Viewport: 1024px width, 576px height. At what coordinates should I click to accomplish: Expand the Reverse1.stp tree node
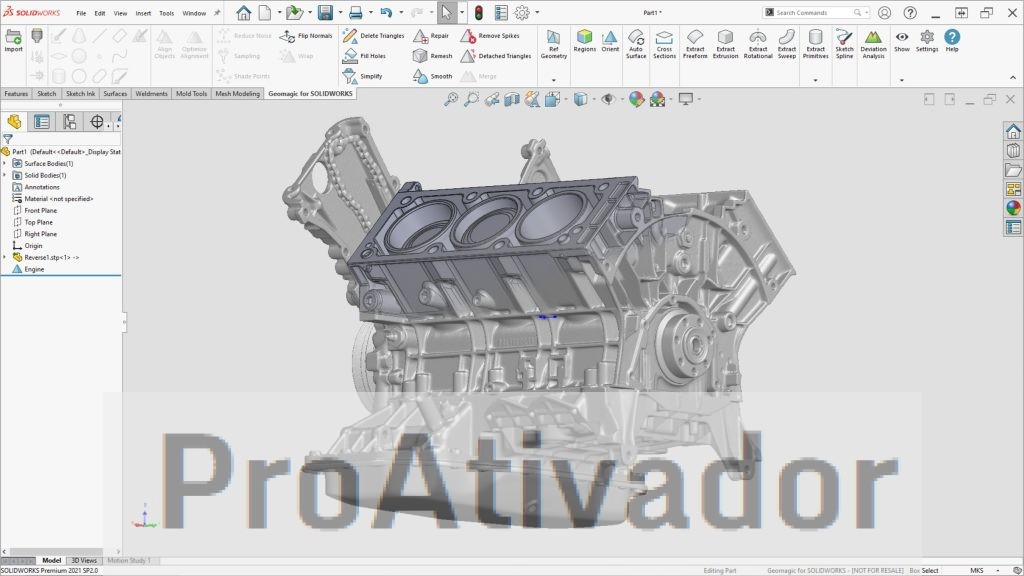pos(4,257)
